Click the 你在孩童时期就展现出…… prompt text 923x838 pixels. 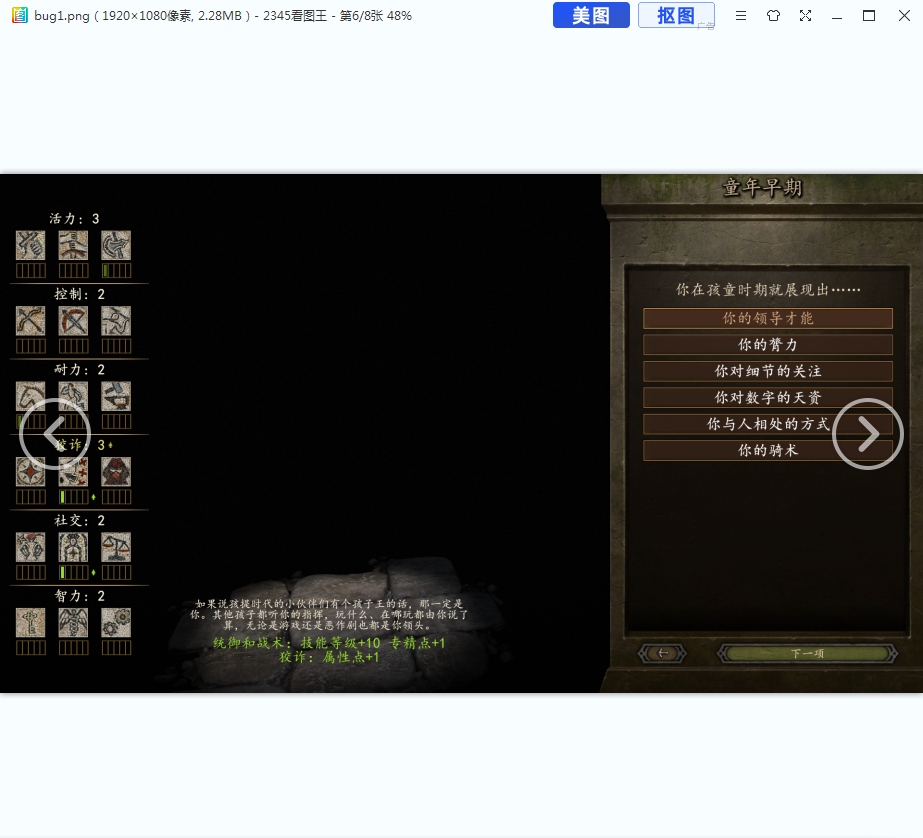click(x=768, y=290)
